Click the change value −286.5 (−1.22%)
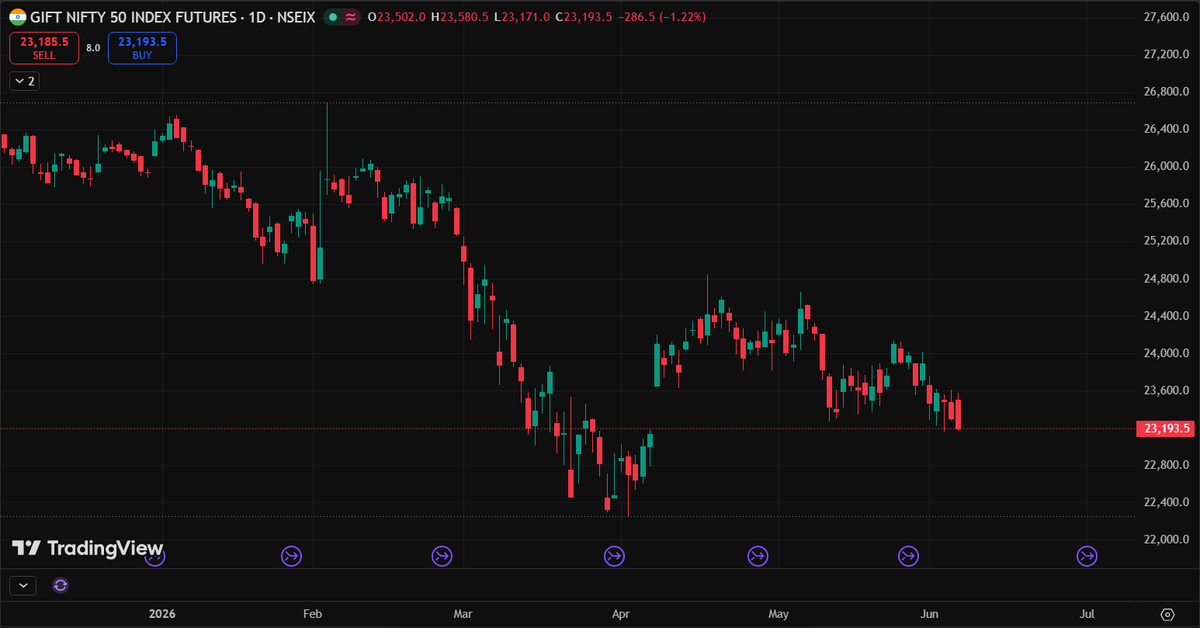The width and height of the screenshot is (1200, 628). (661, 17)
